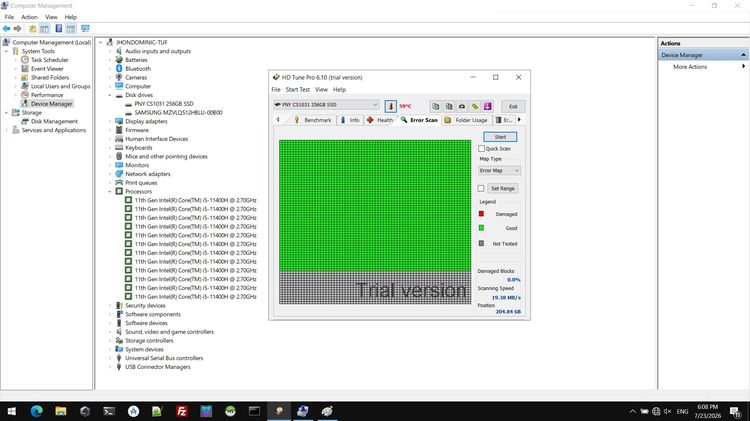Viewport: 750px width, 421px height.
Task: Collapse the JHONDOMINIC-TUF root node
Action: click(100, 42)
